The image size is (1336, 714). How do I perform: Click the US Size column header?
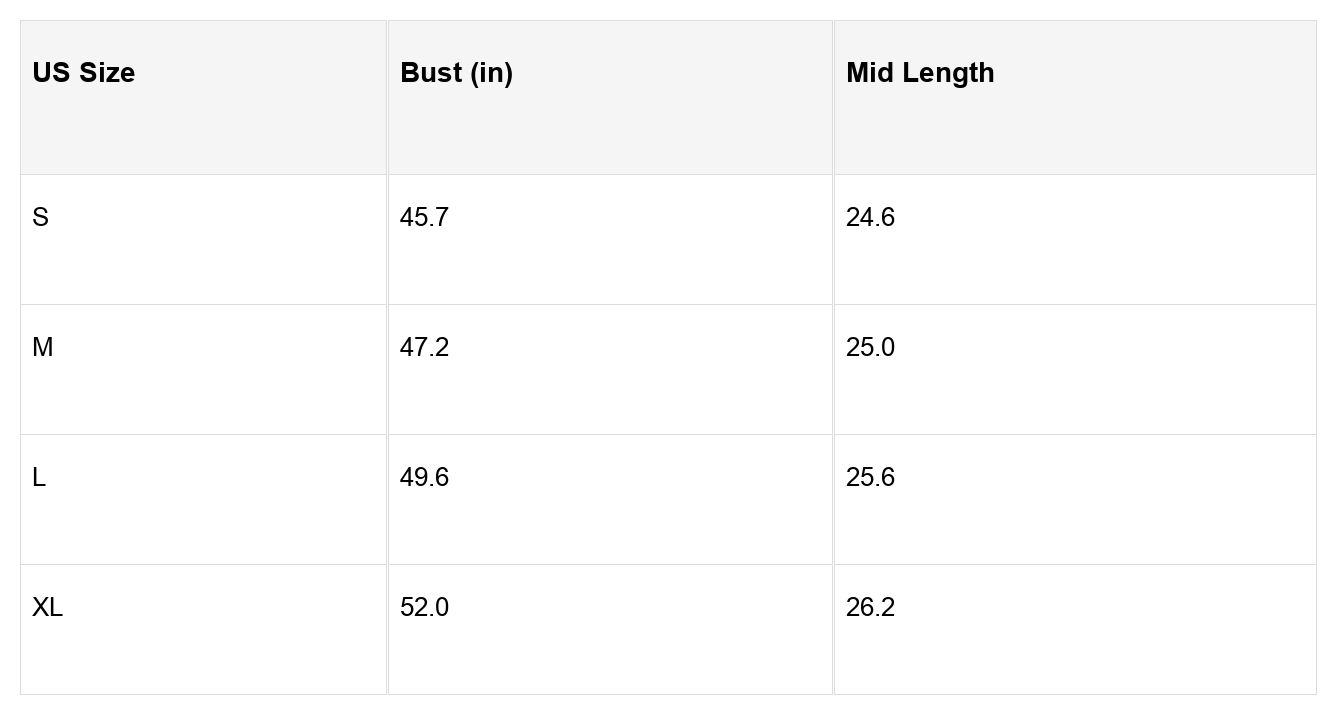coord(84,73)
